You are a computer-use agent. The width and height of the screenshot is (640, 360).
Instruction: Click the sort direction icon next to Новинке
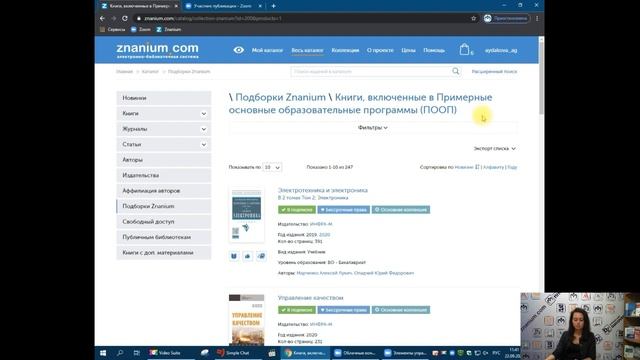(477, 167)
